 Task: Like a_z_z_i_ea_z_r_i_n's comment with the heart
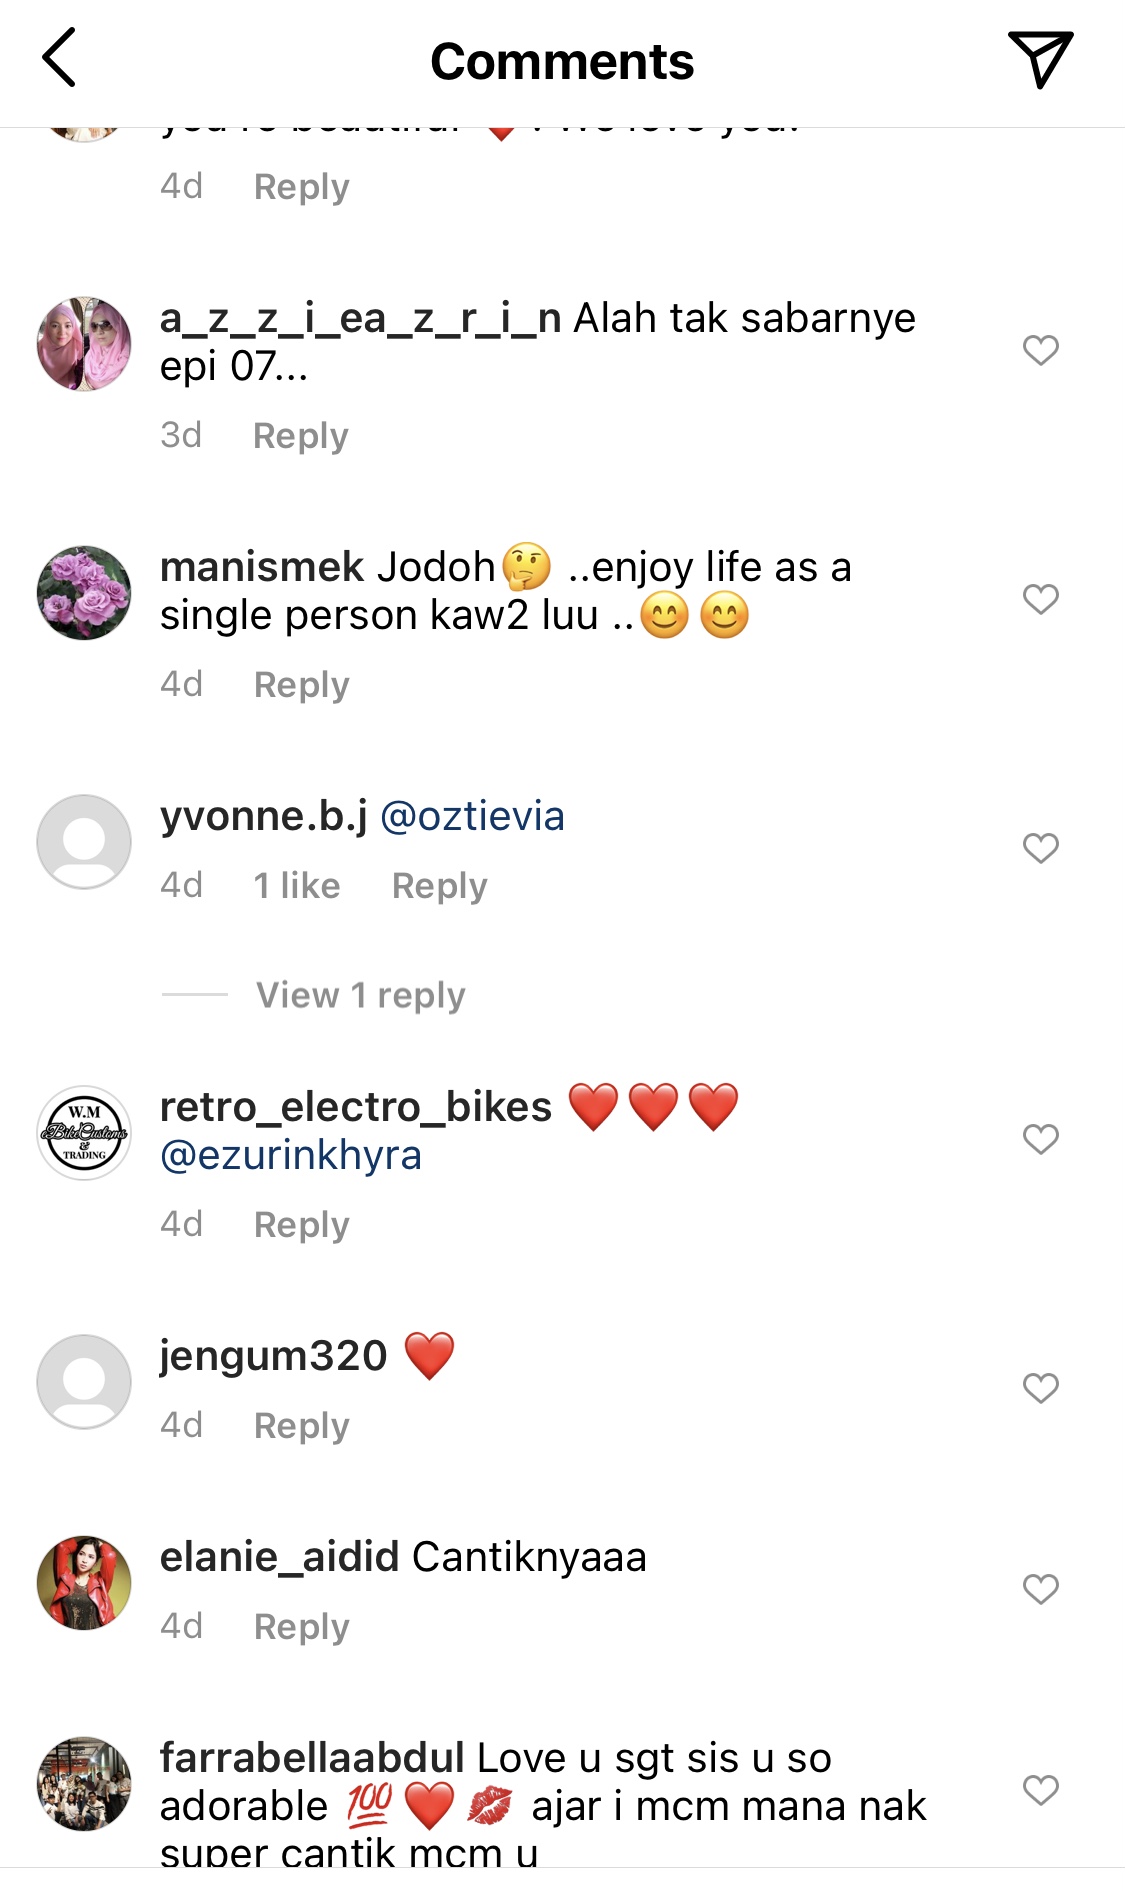coord(1040,350)
